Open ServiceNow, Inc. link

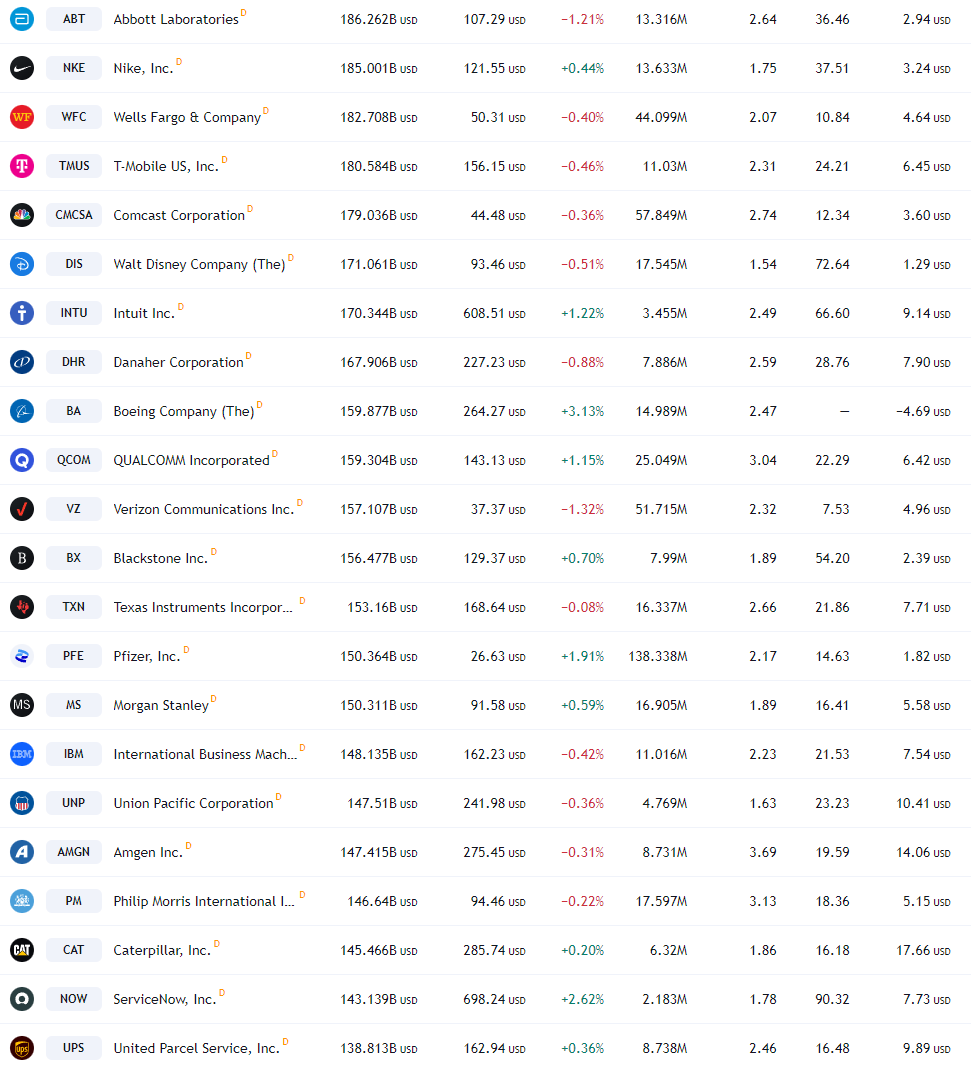164,999
